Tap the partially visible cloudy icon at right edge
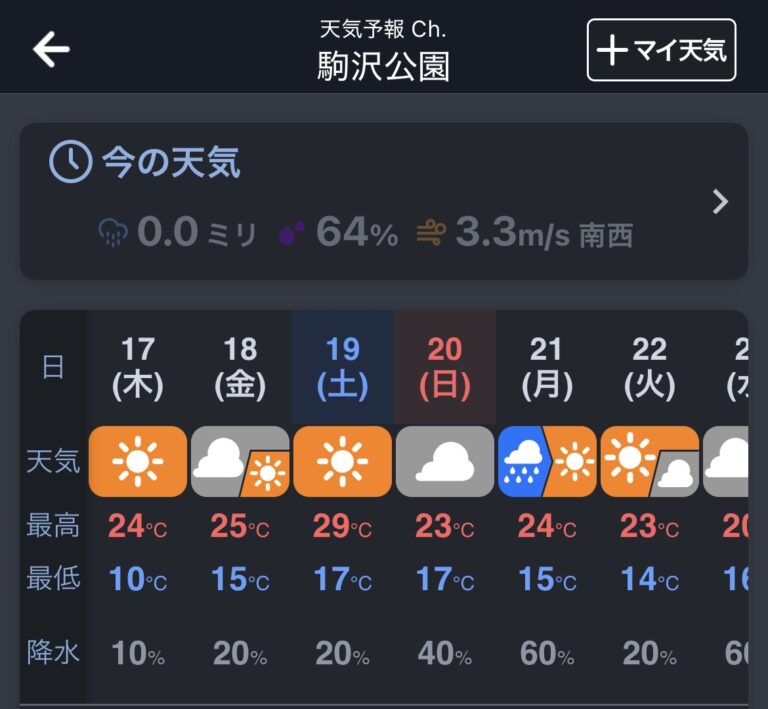Viewport: 768px width, 709px height. 725,461
